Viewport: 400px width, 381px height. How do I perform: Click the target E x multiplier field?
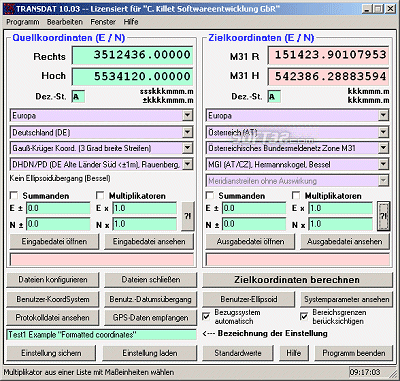click(x=340, y=208)
